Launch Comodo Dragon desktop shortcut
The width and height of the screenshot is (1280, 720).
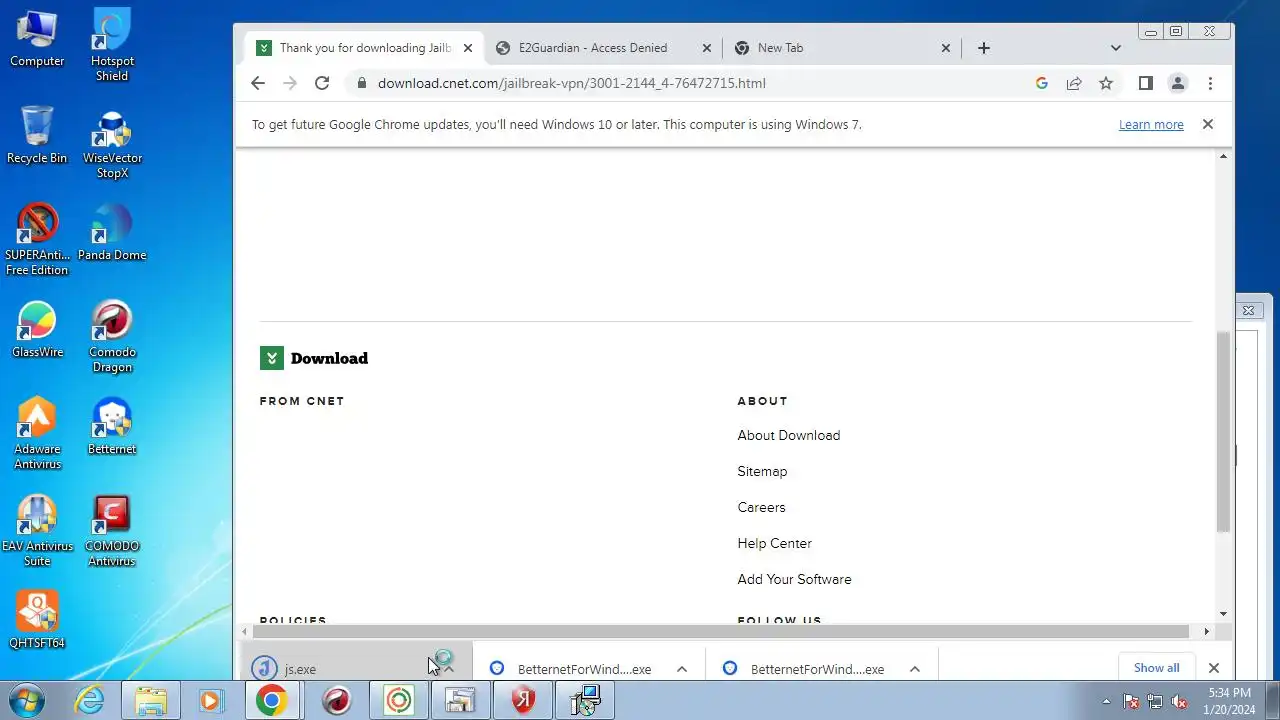tap(112, 337)
